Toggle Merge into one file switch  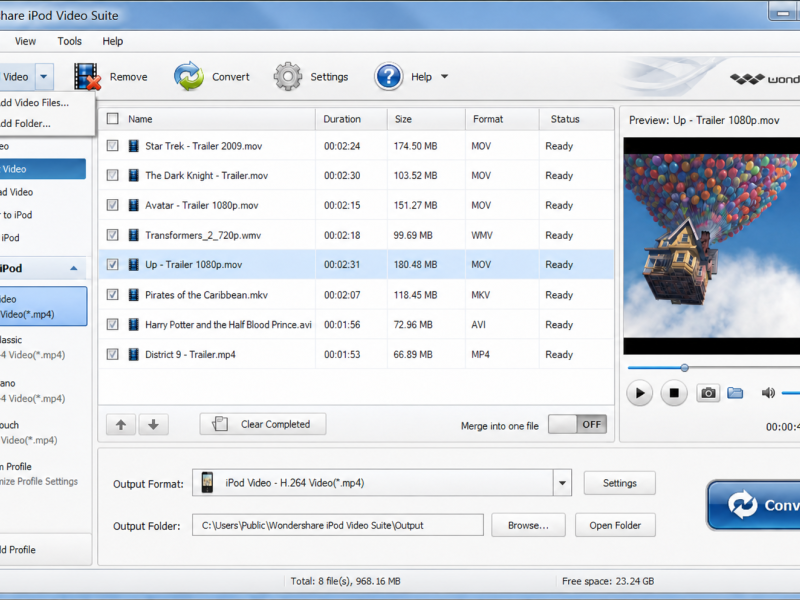(578, 424)
